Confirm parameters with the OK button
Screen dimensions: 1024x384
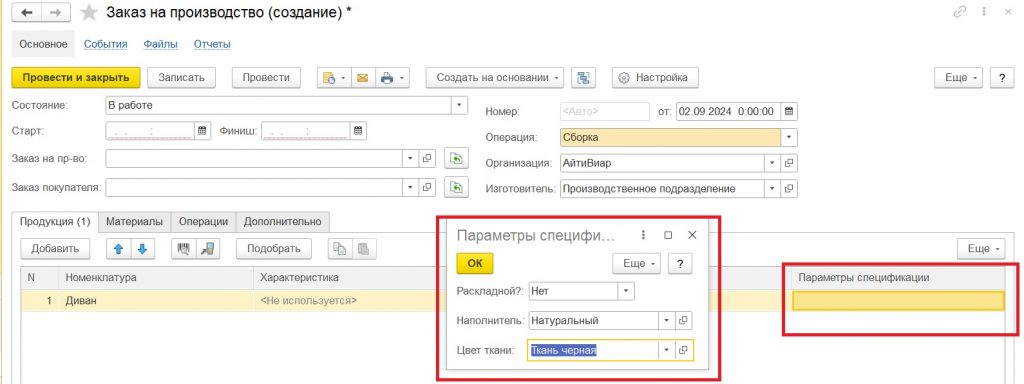pos(475,263)
